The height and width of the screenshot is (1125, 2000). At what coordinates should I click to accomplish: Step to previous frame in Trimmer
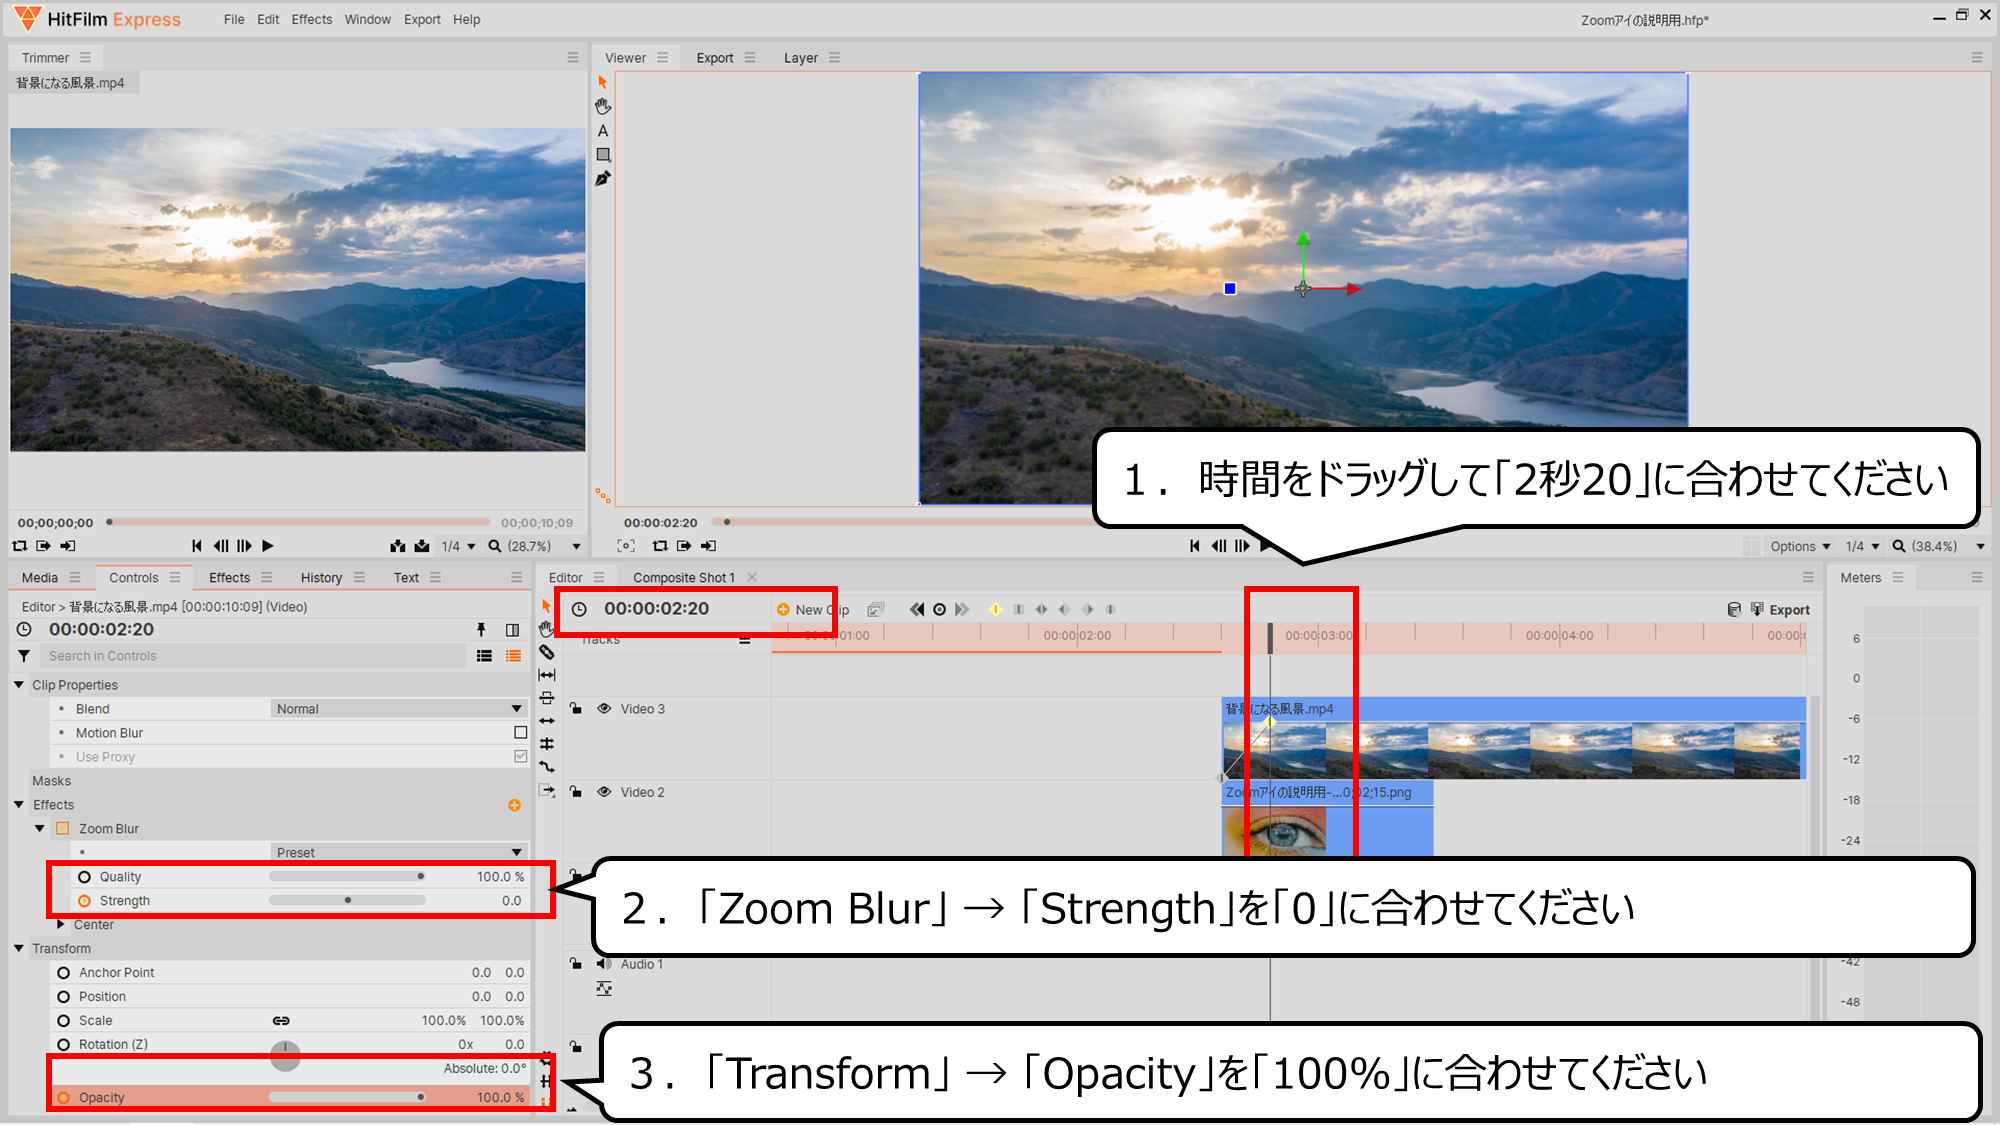[221, 546]
